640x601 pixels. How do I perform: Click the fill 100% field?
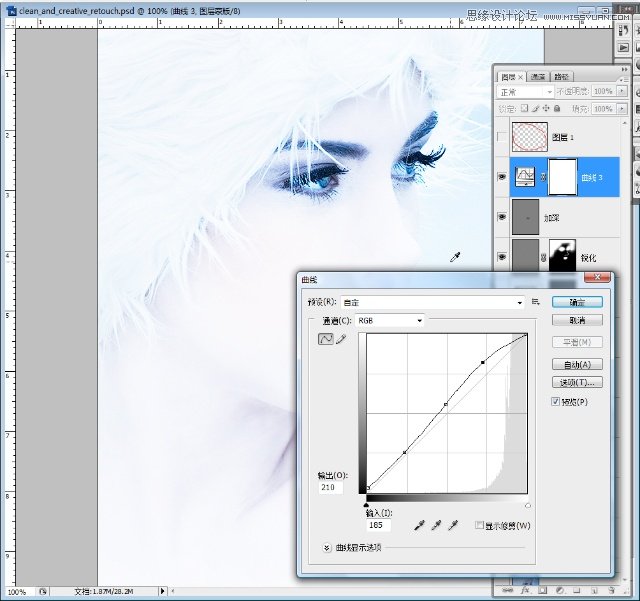click(604, 109)
